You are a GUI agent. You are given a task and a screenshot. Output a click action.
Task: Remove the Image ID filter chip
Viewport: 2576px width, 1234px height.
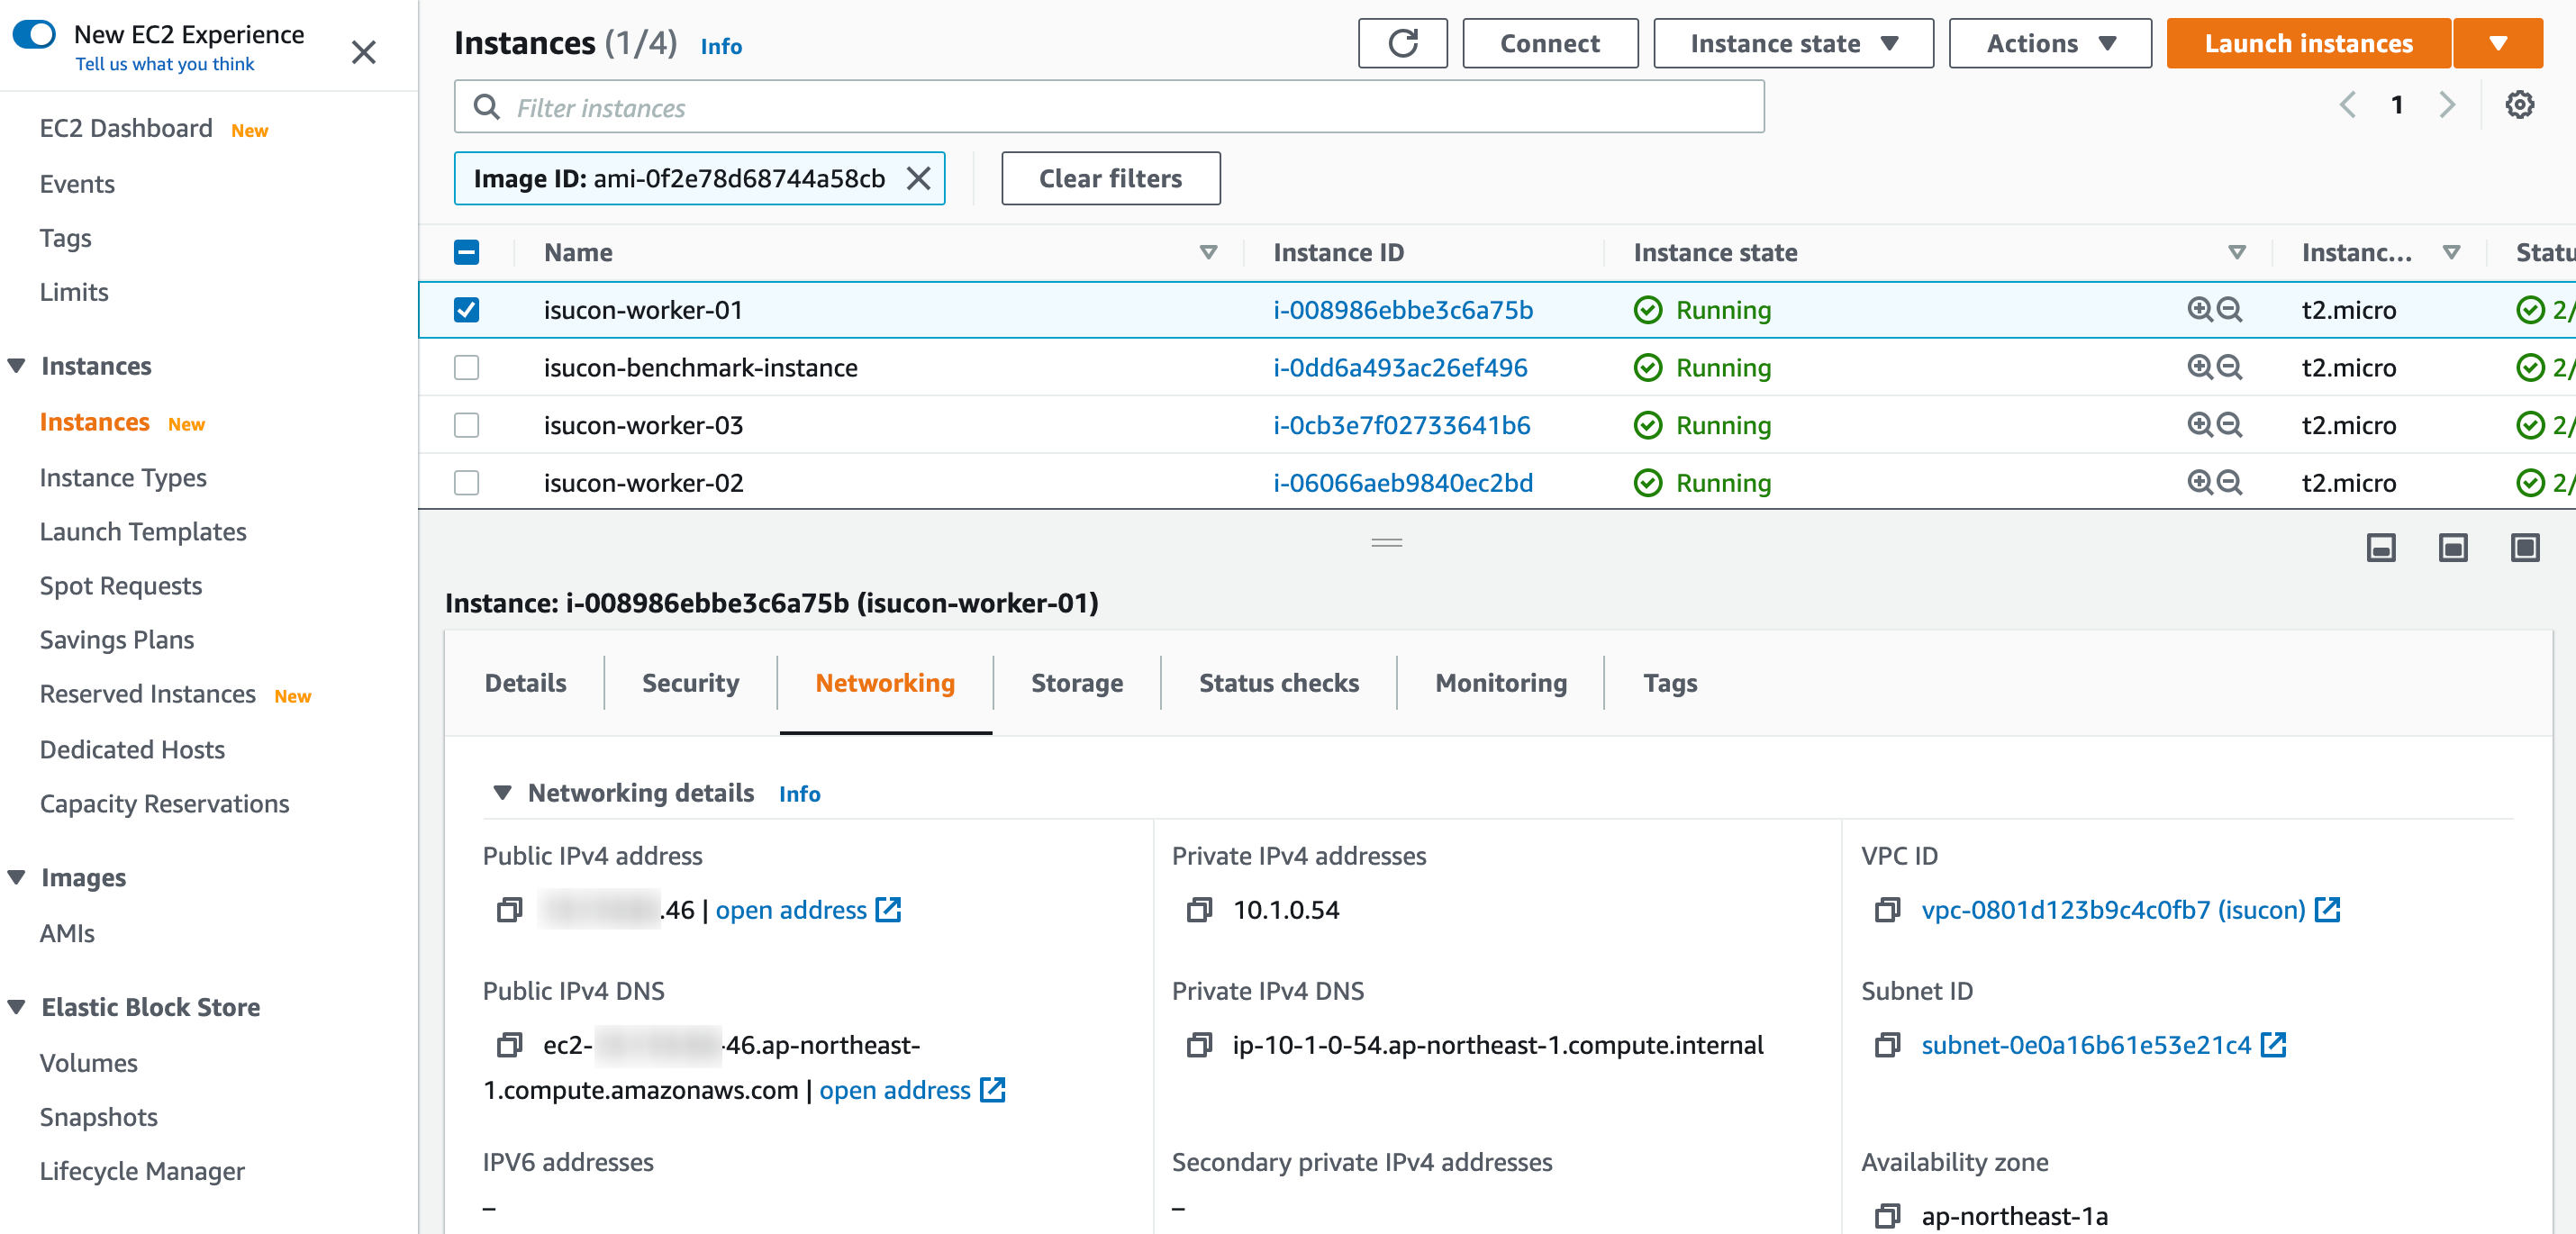pos(918,179)
